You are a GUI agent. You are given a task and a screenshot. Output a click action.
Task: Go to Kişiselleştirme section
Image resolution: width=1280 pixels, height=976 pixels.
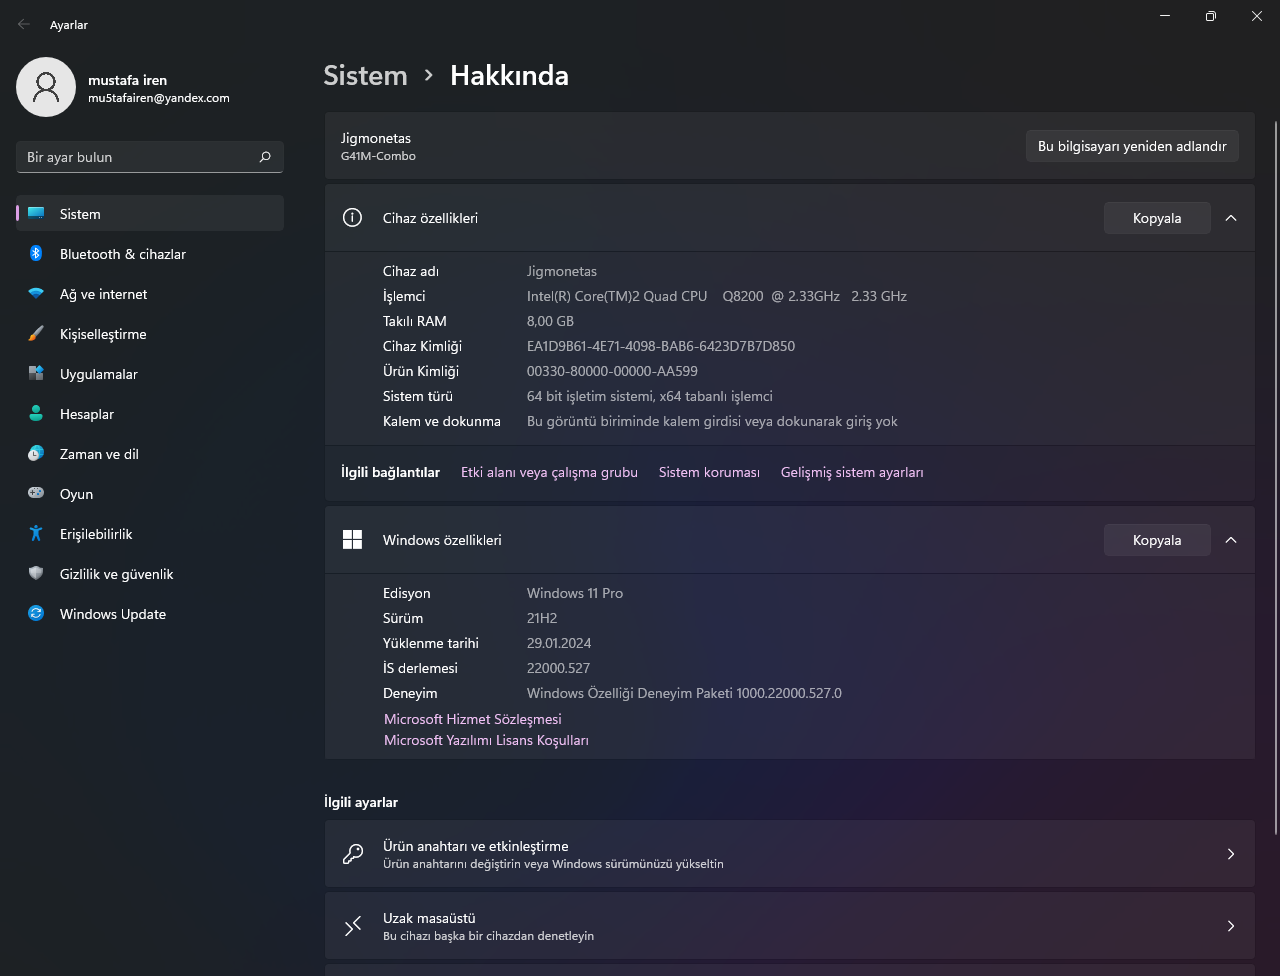103,334
